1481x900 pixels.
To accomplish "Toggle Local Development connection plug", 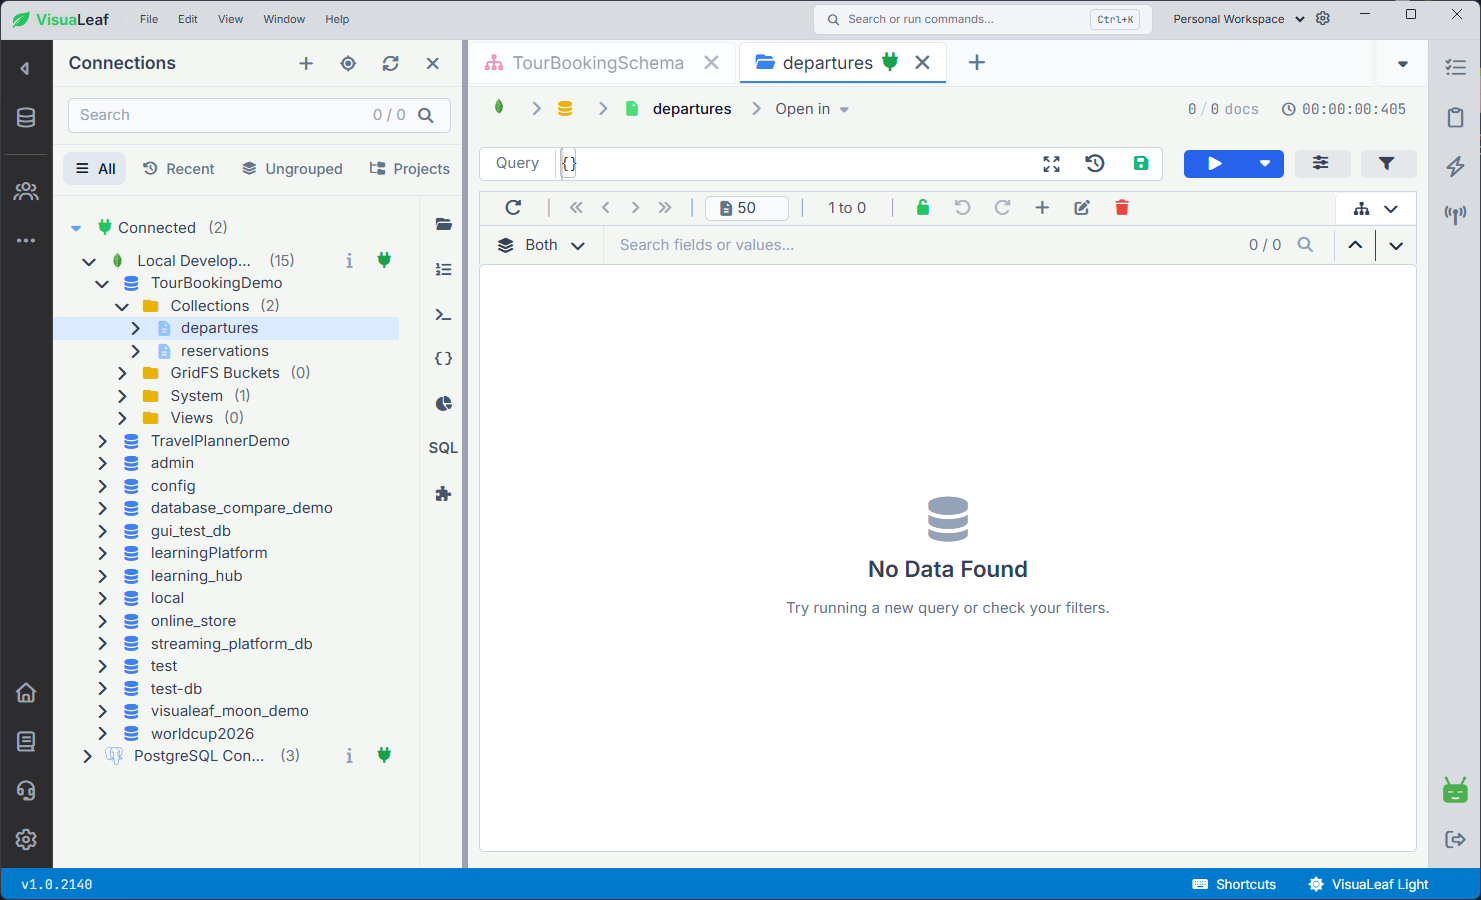I will [384, 260].
